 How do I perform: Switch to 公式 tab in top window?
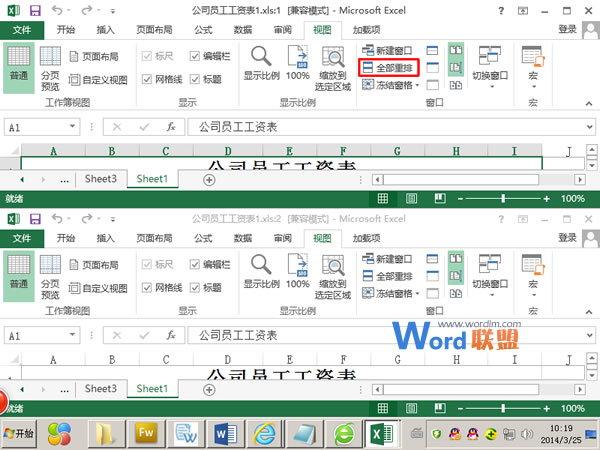point(203,30)
